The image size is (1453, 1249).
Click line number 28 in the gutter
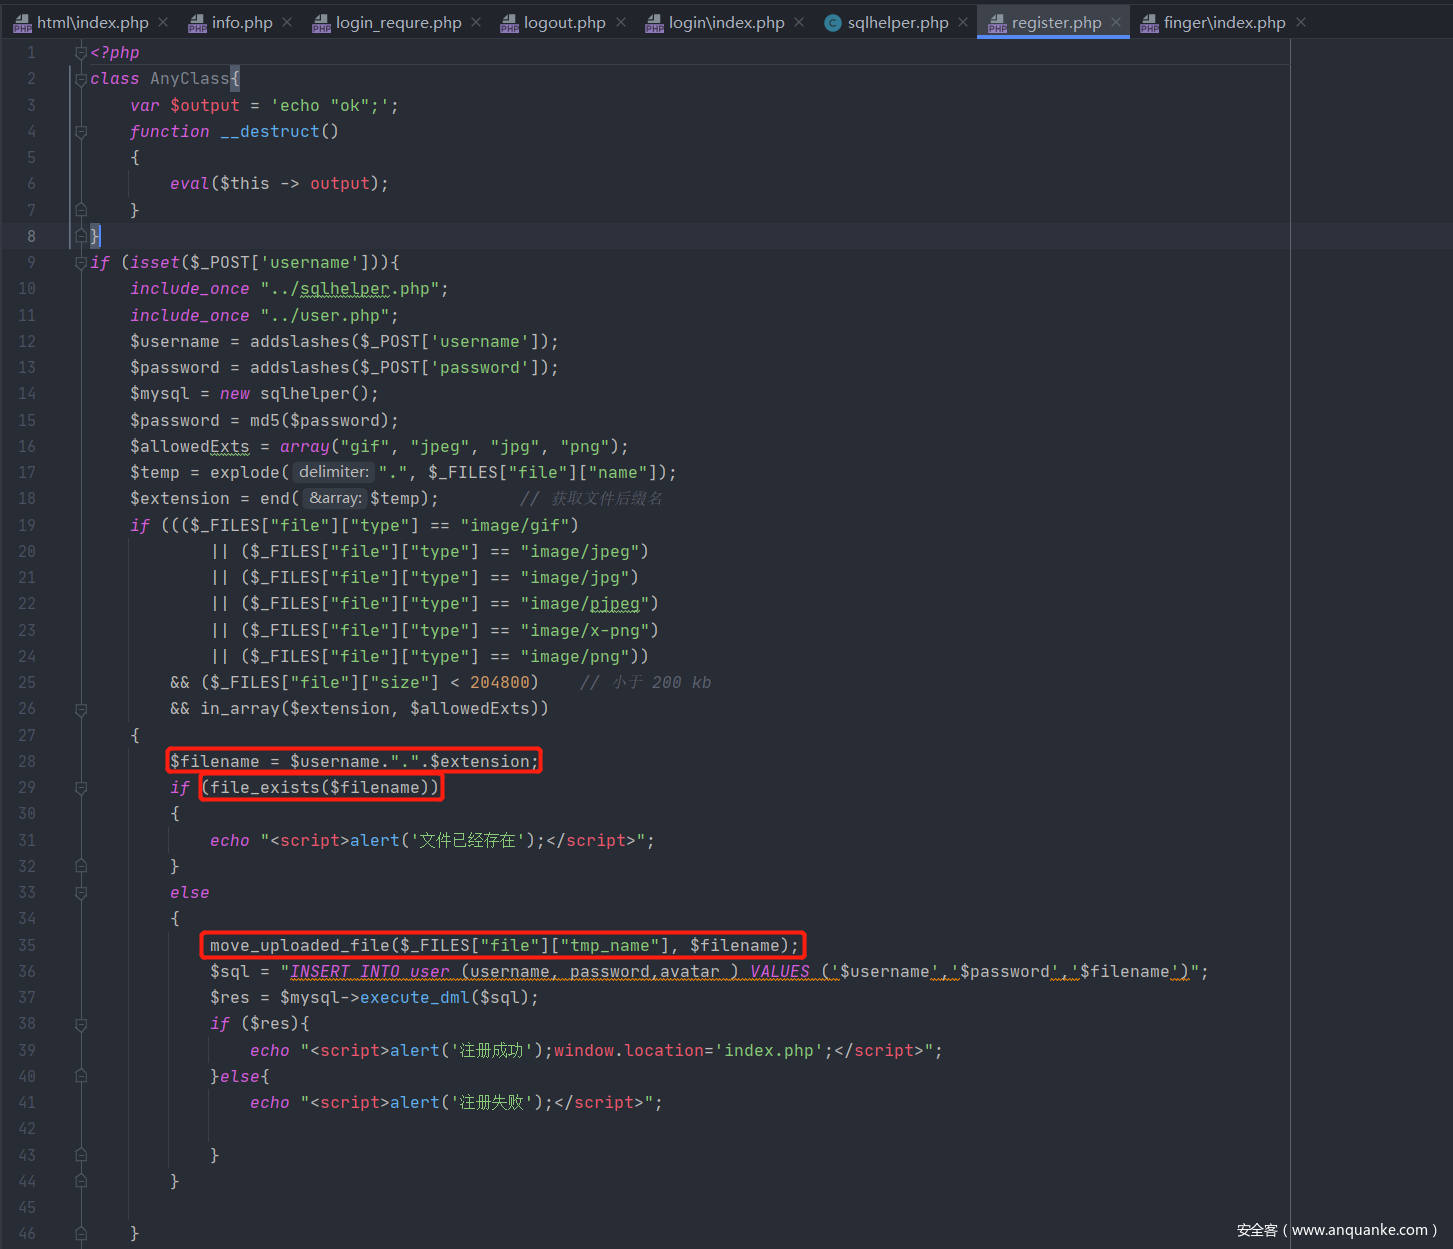tap(27, 761)
